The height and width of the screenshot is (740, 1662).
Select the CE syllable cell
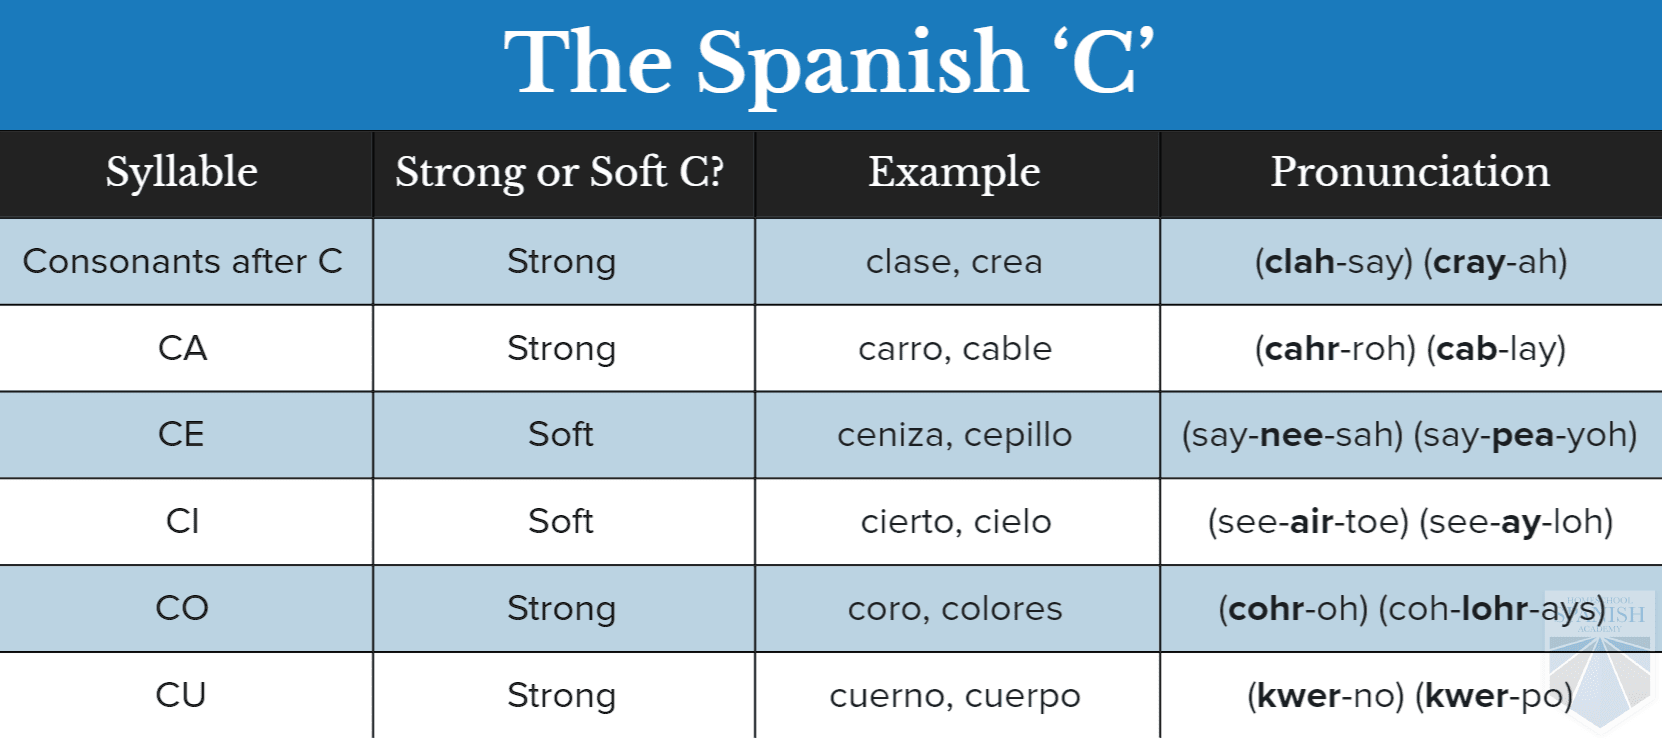pos(181,434)
